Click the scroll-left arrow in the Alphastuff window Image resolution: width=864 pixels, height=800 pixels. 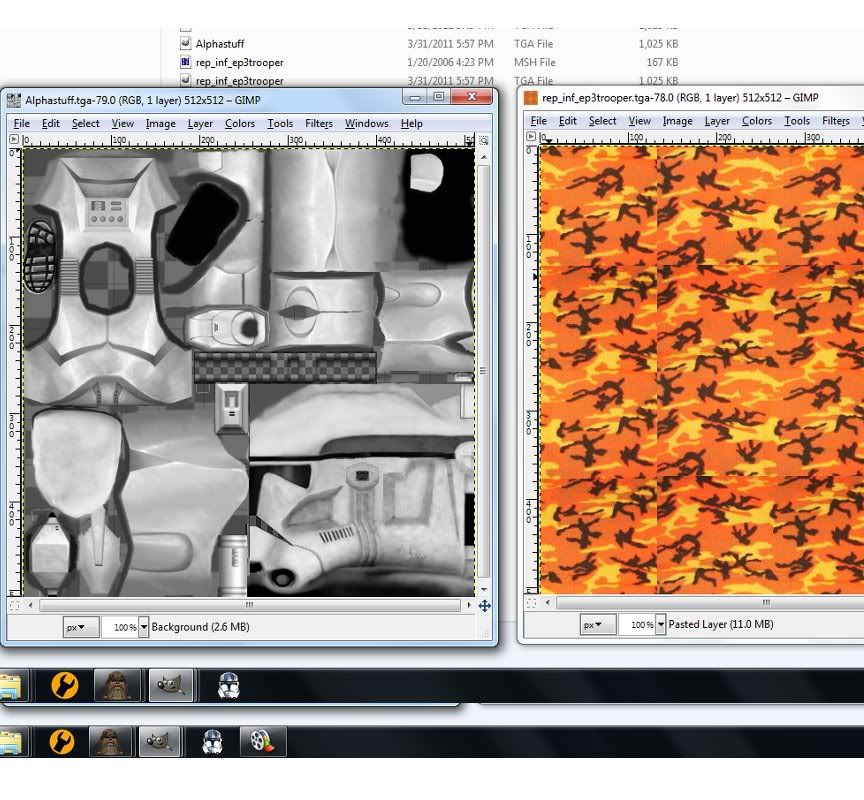30,605
